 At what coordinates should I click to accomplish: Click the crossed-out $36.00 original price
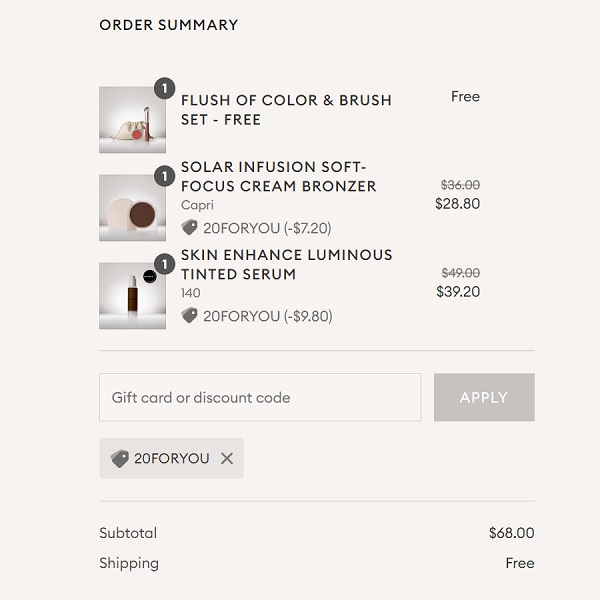coord(460,185)
